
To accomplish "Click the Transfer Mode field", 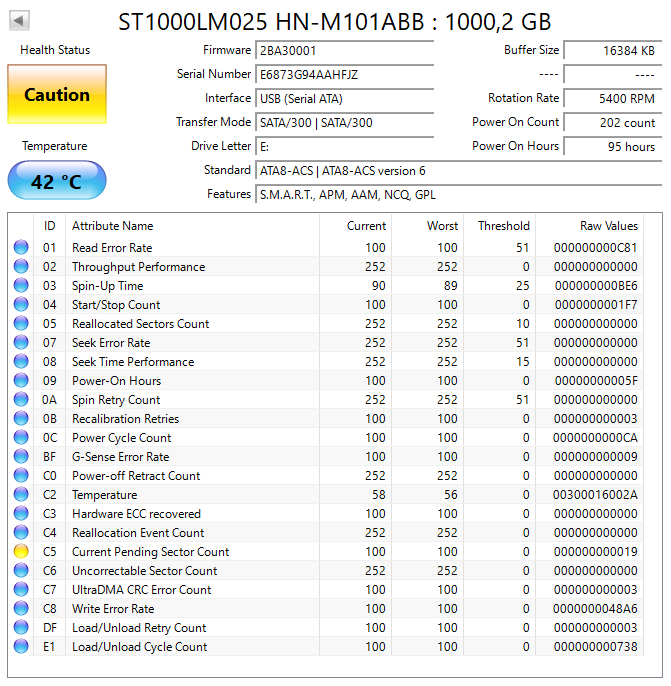I will [x=344, y=122].
